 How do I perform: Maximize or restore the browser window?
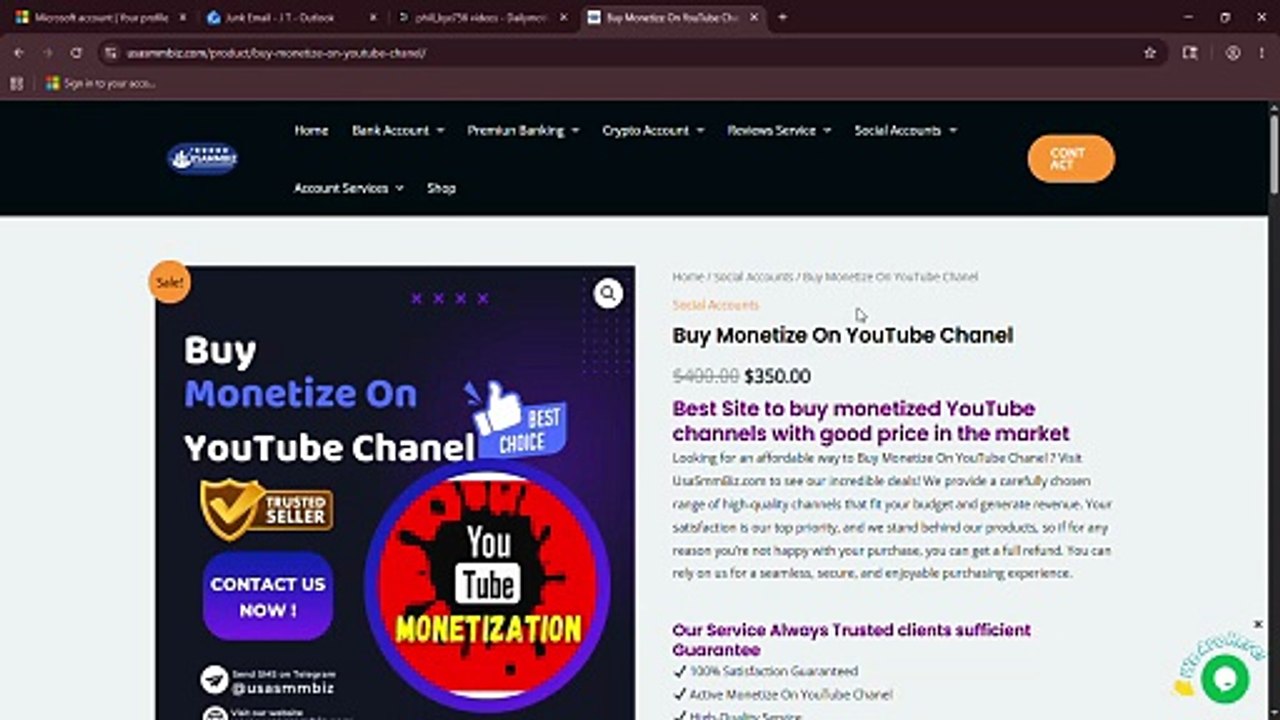1225,17
